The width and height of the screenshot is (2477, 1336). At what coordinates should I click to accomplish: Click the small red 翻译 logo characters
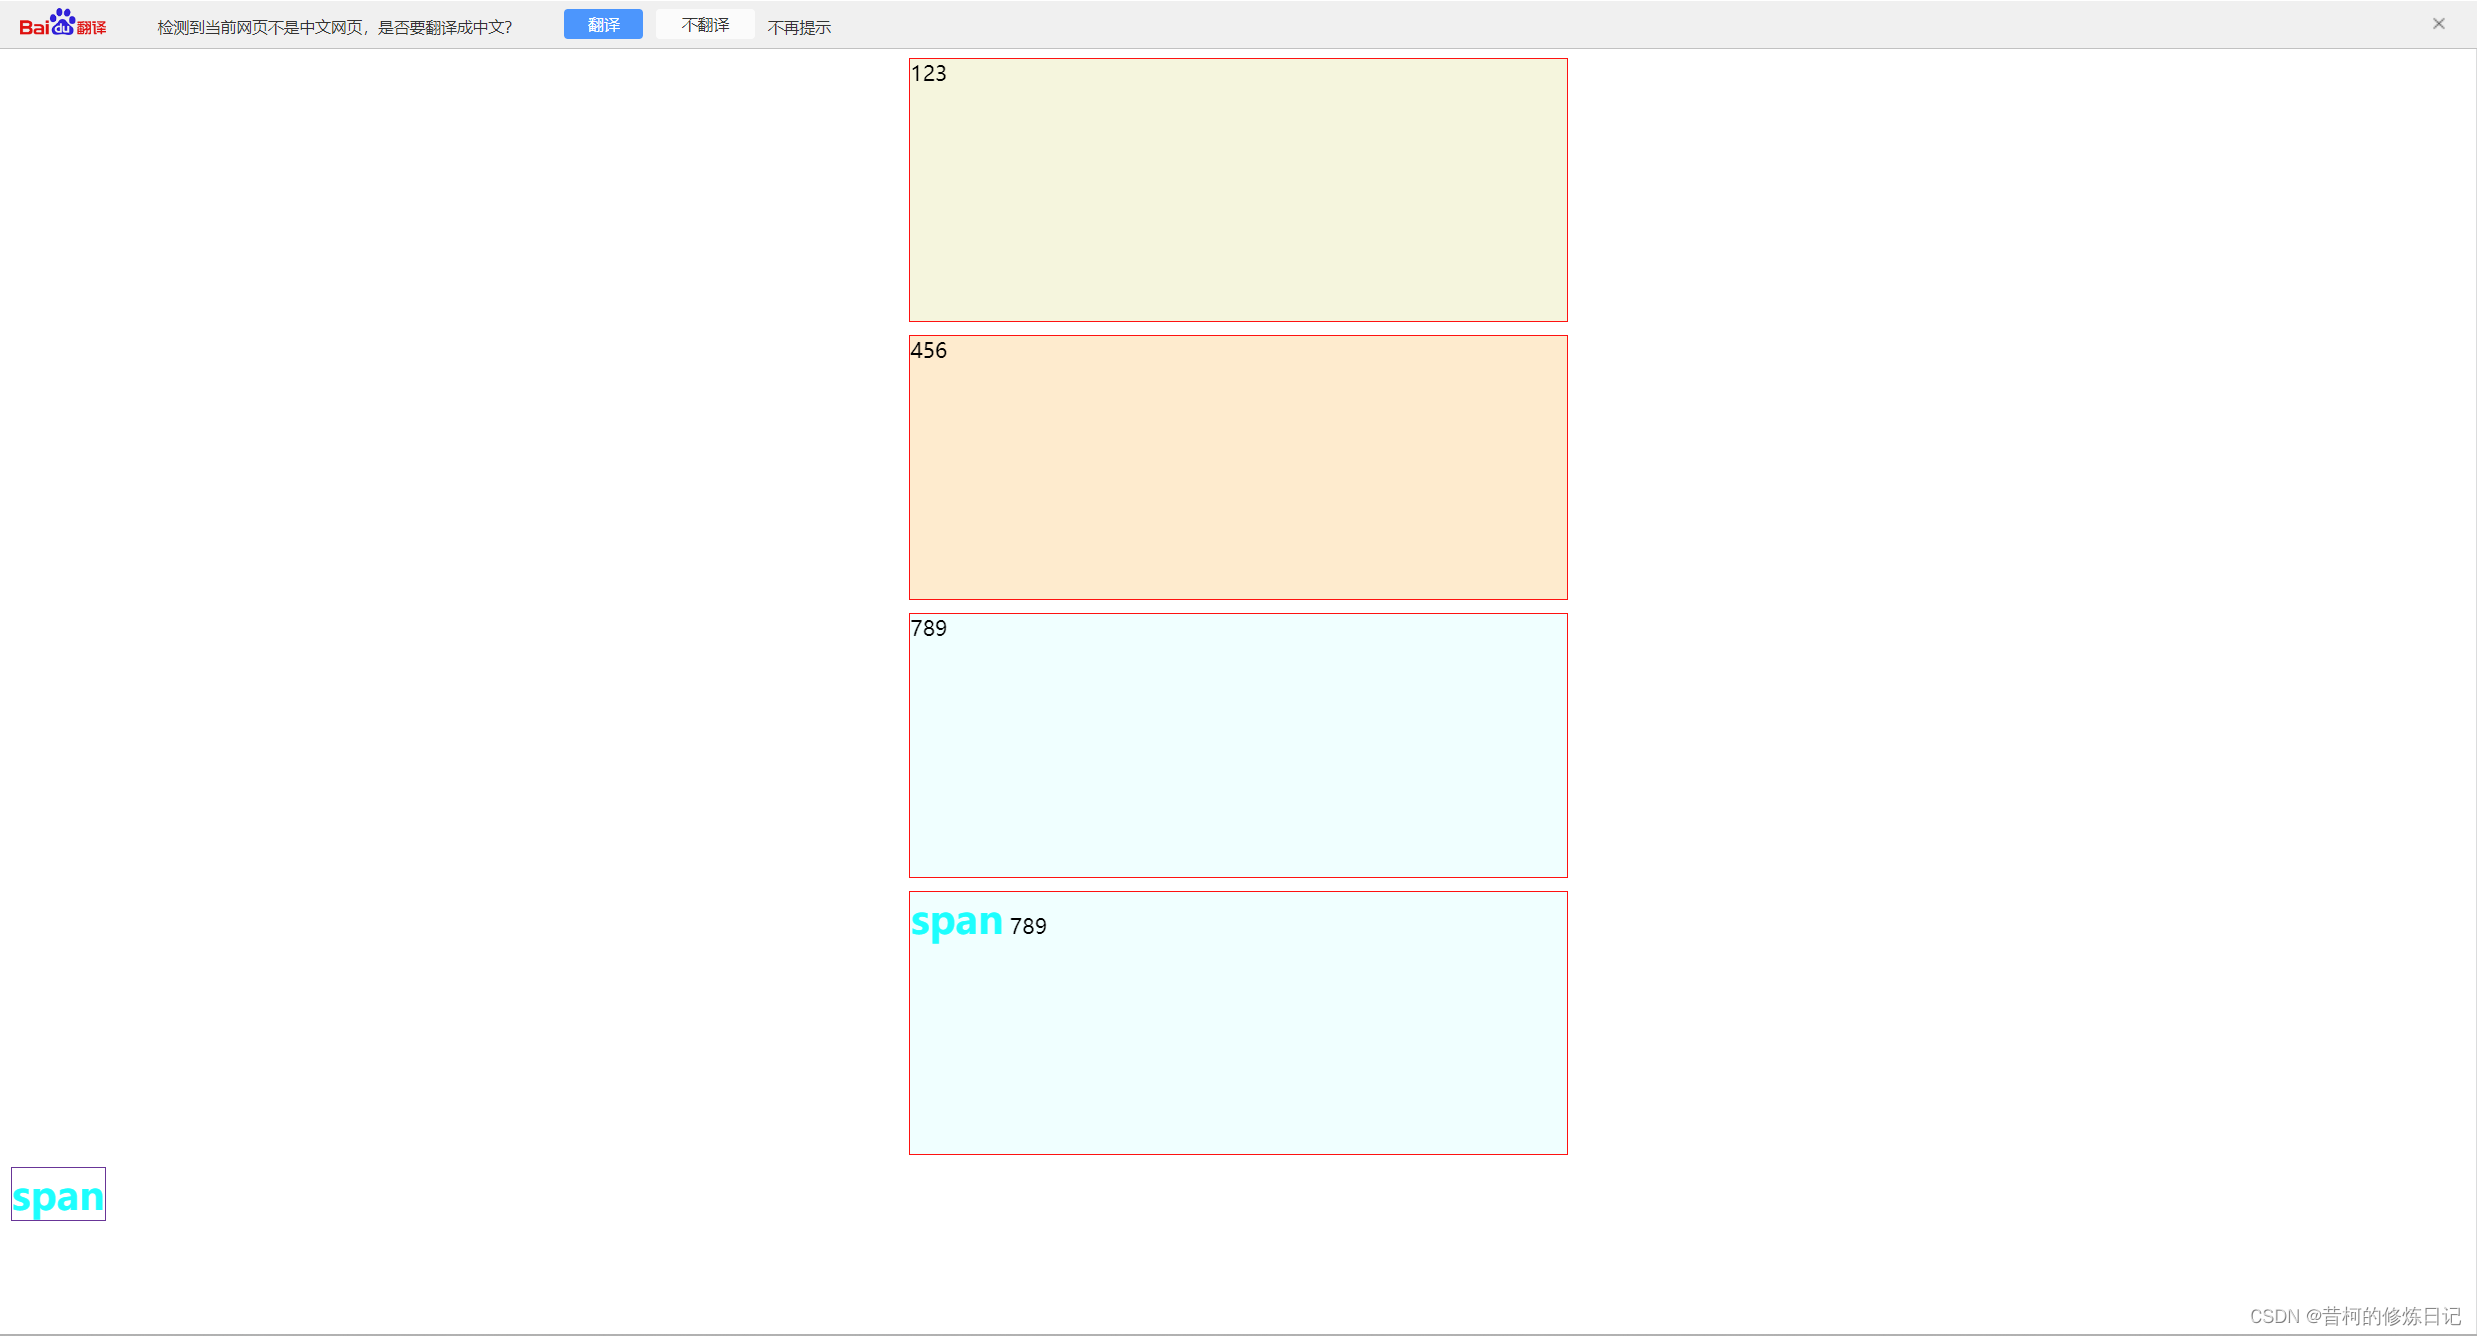91,28
